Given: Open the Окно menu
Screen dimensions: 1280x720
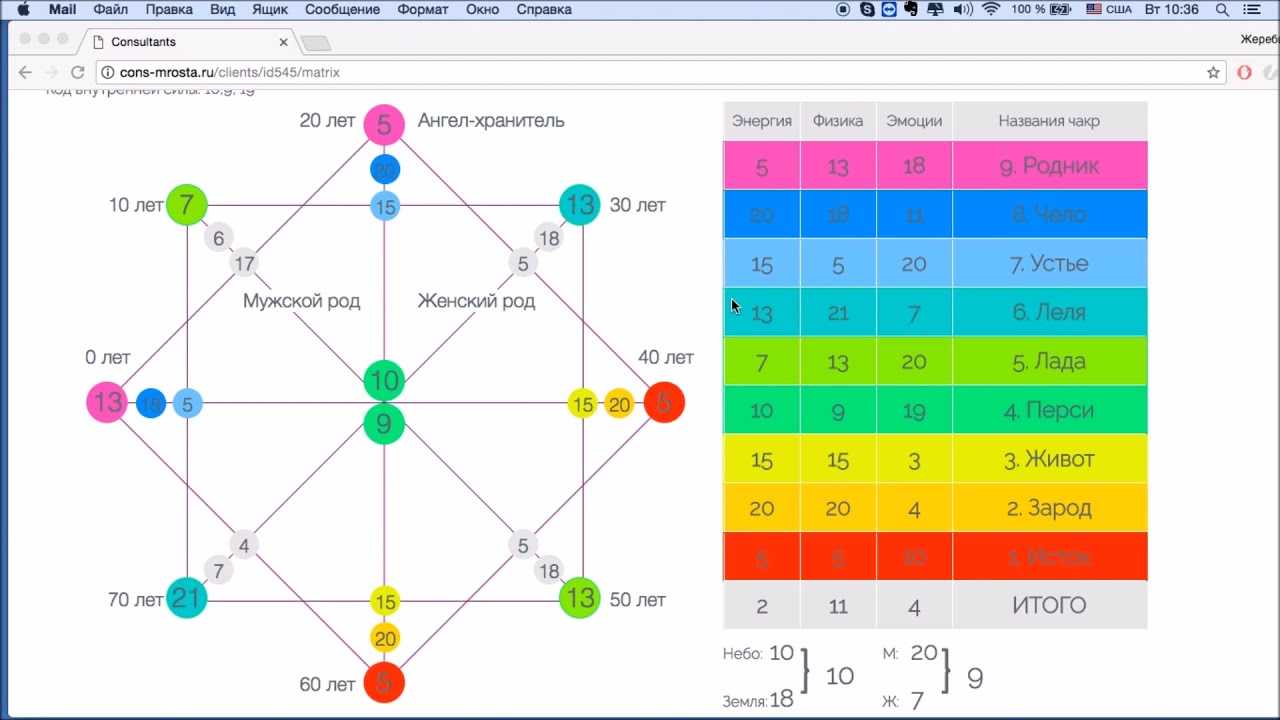Looking at the screenshot, I should point(484,9).
